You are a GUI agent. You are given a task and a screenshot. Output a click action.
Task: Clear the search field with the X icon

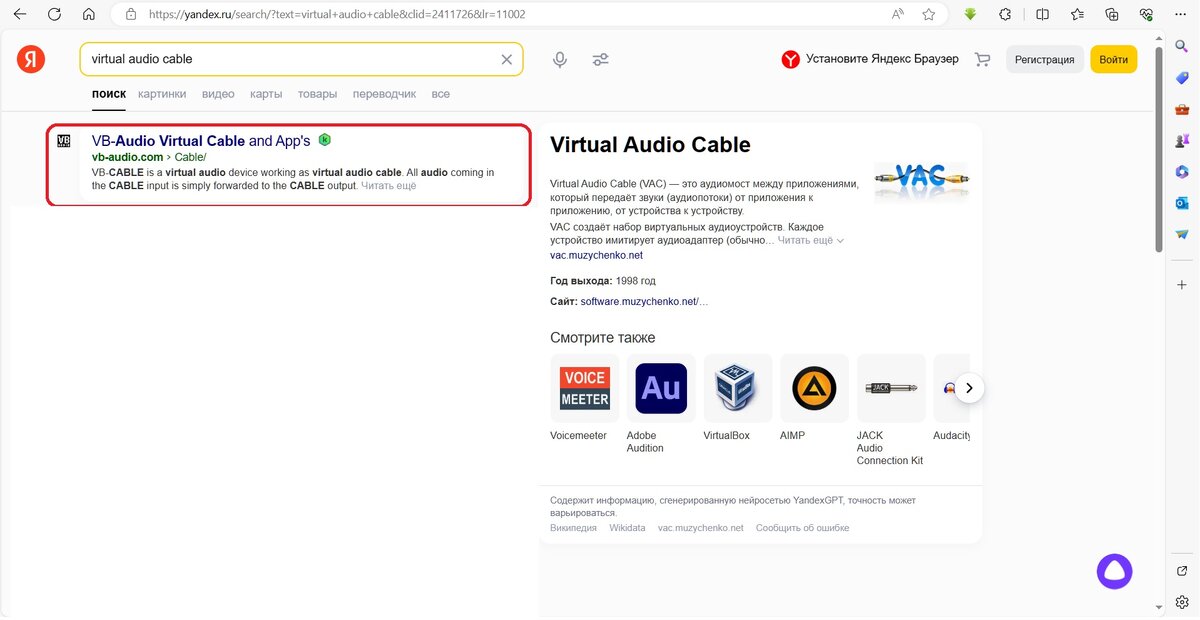(506, 60)
